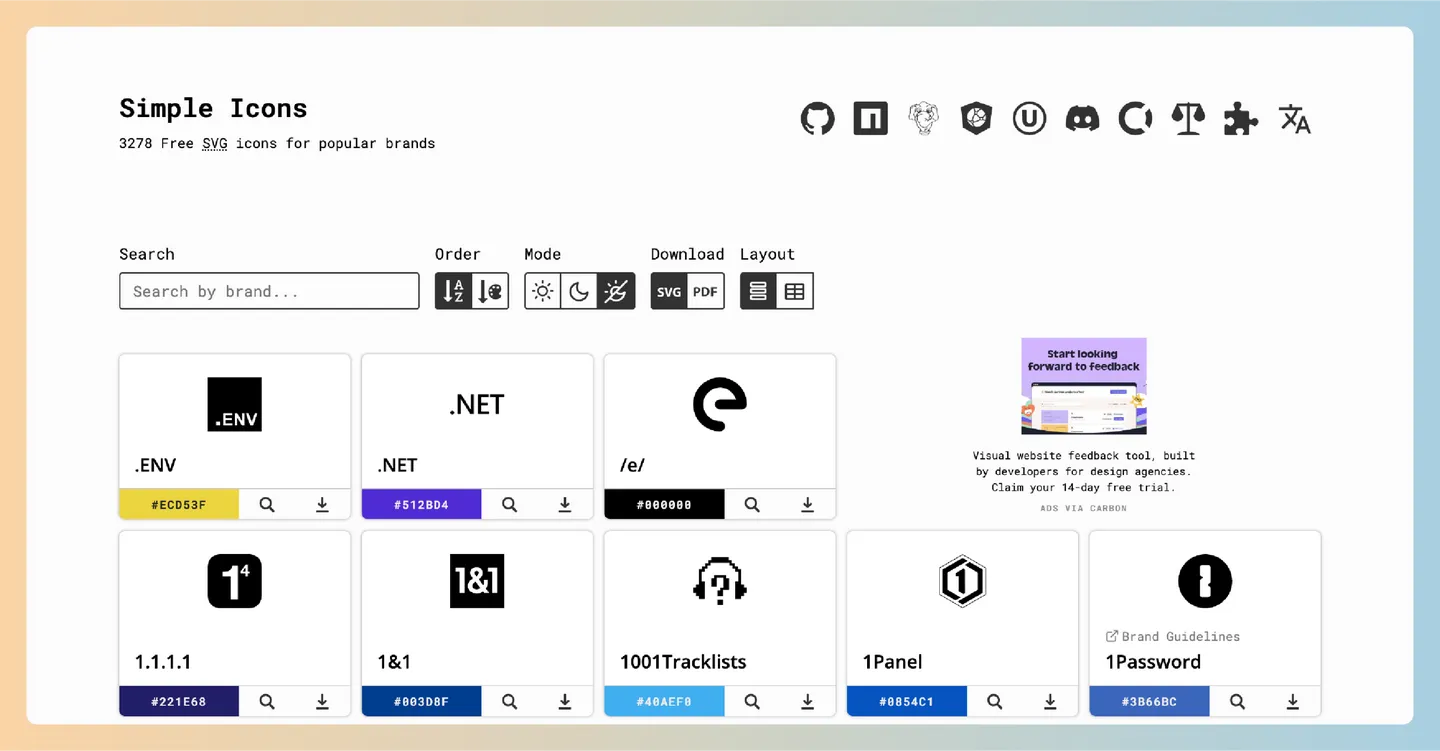Preview the .NET icon with magnifier
Screen dimensions: 1440x751
[509, 505]
